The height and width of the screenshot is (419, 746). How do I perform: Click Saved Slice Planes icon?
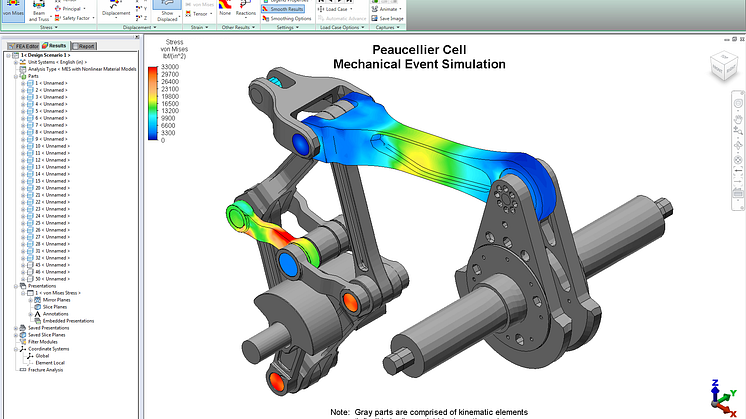point(22,335)
